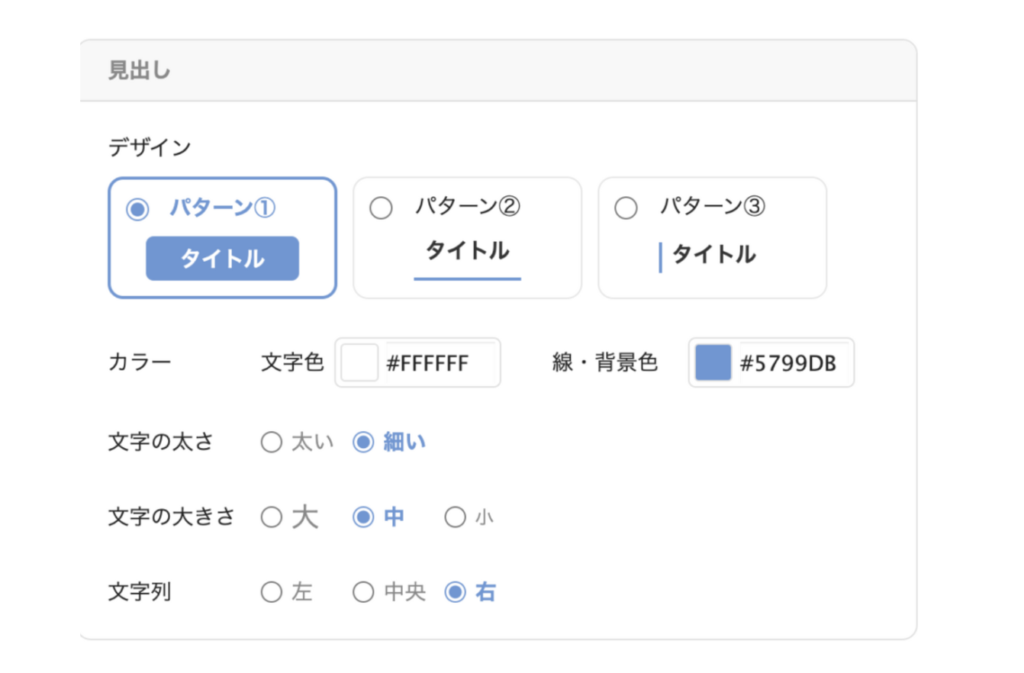Set 文字の大きさ to 小
1024x673 pixels.
pos(455,517)
